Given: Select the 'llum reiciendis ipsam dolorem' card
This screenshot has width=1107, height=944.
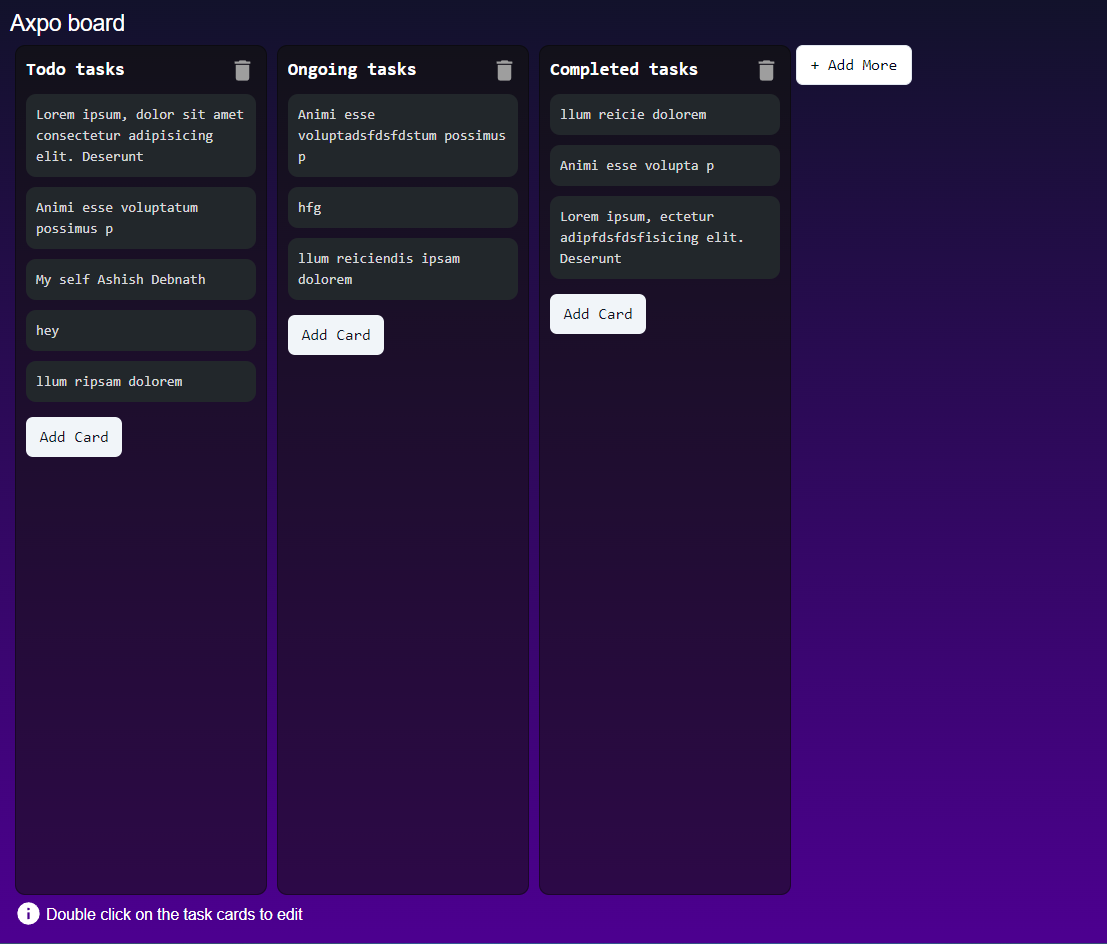Looking at the screenshot, I should coord(403,269).
